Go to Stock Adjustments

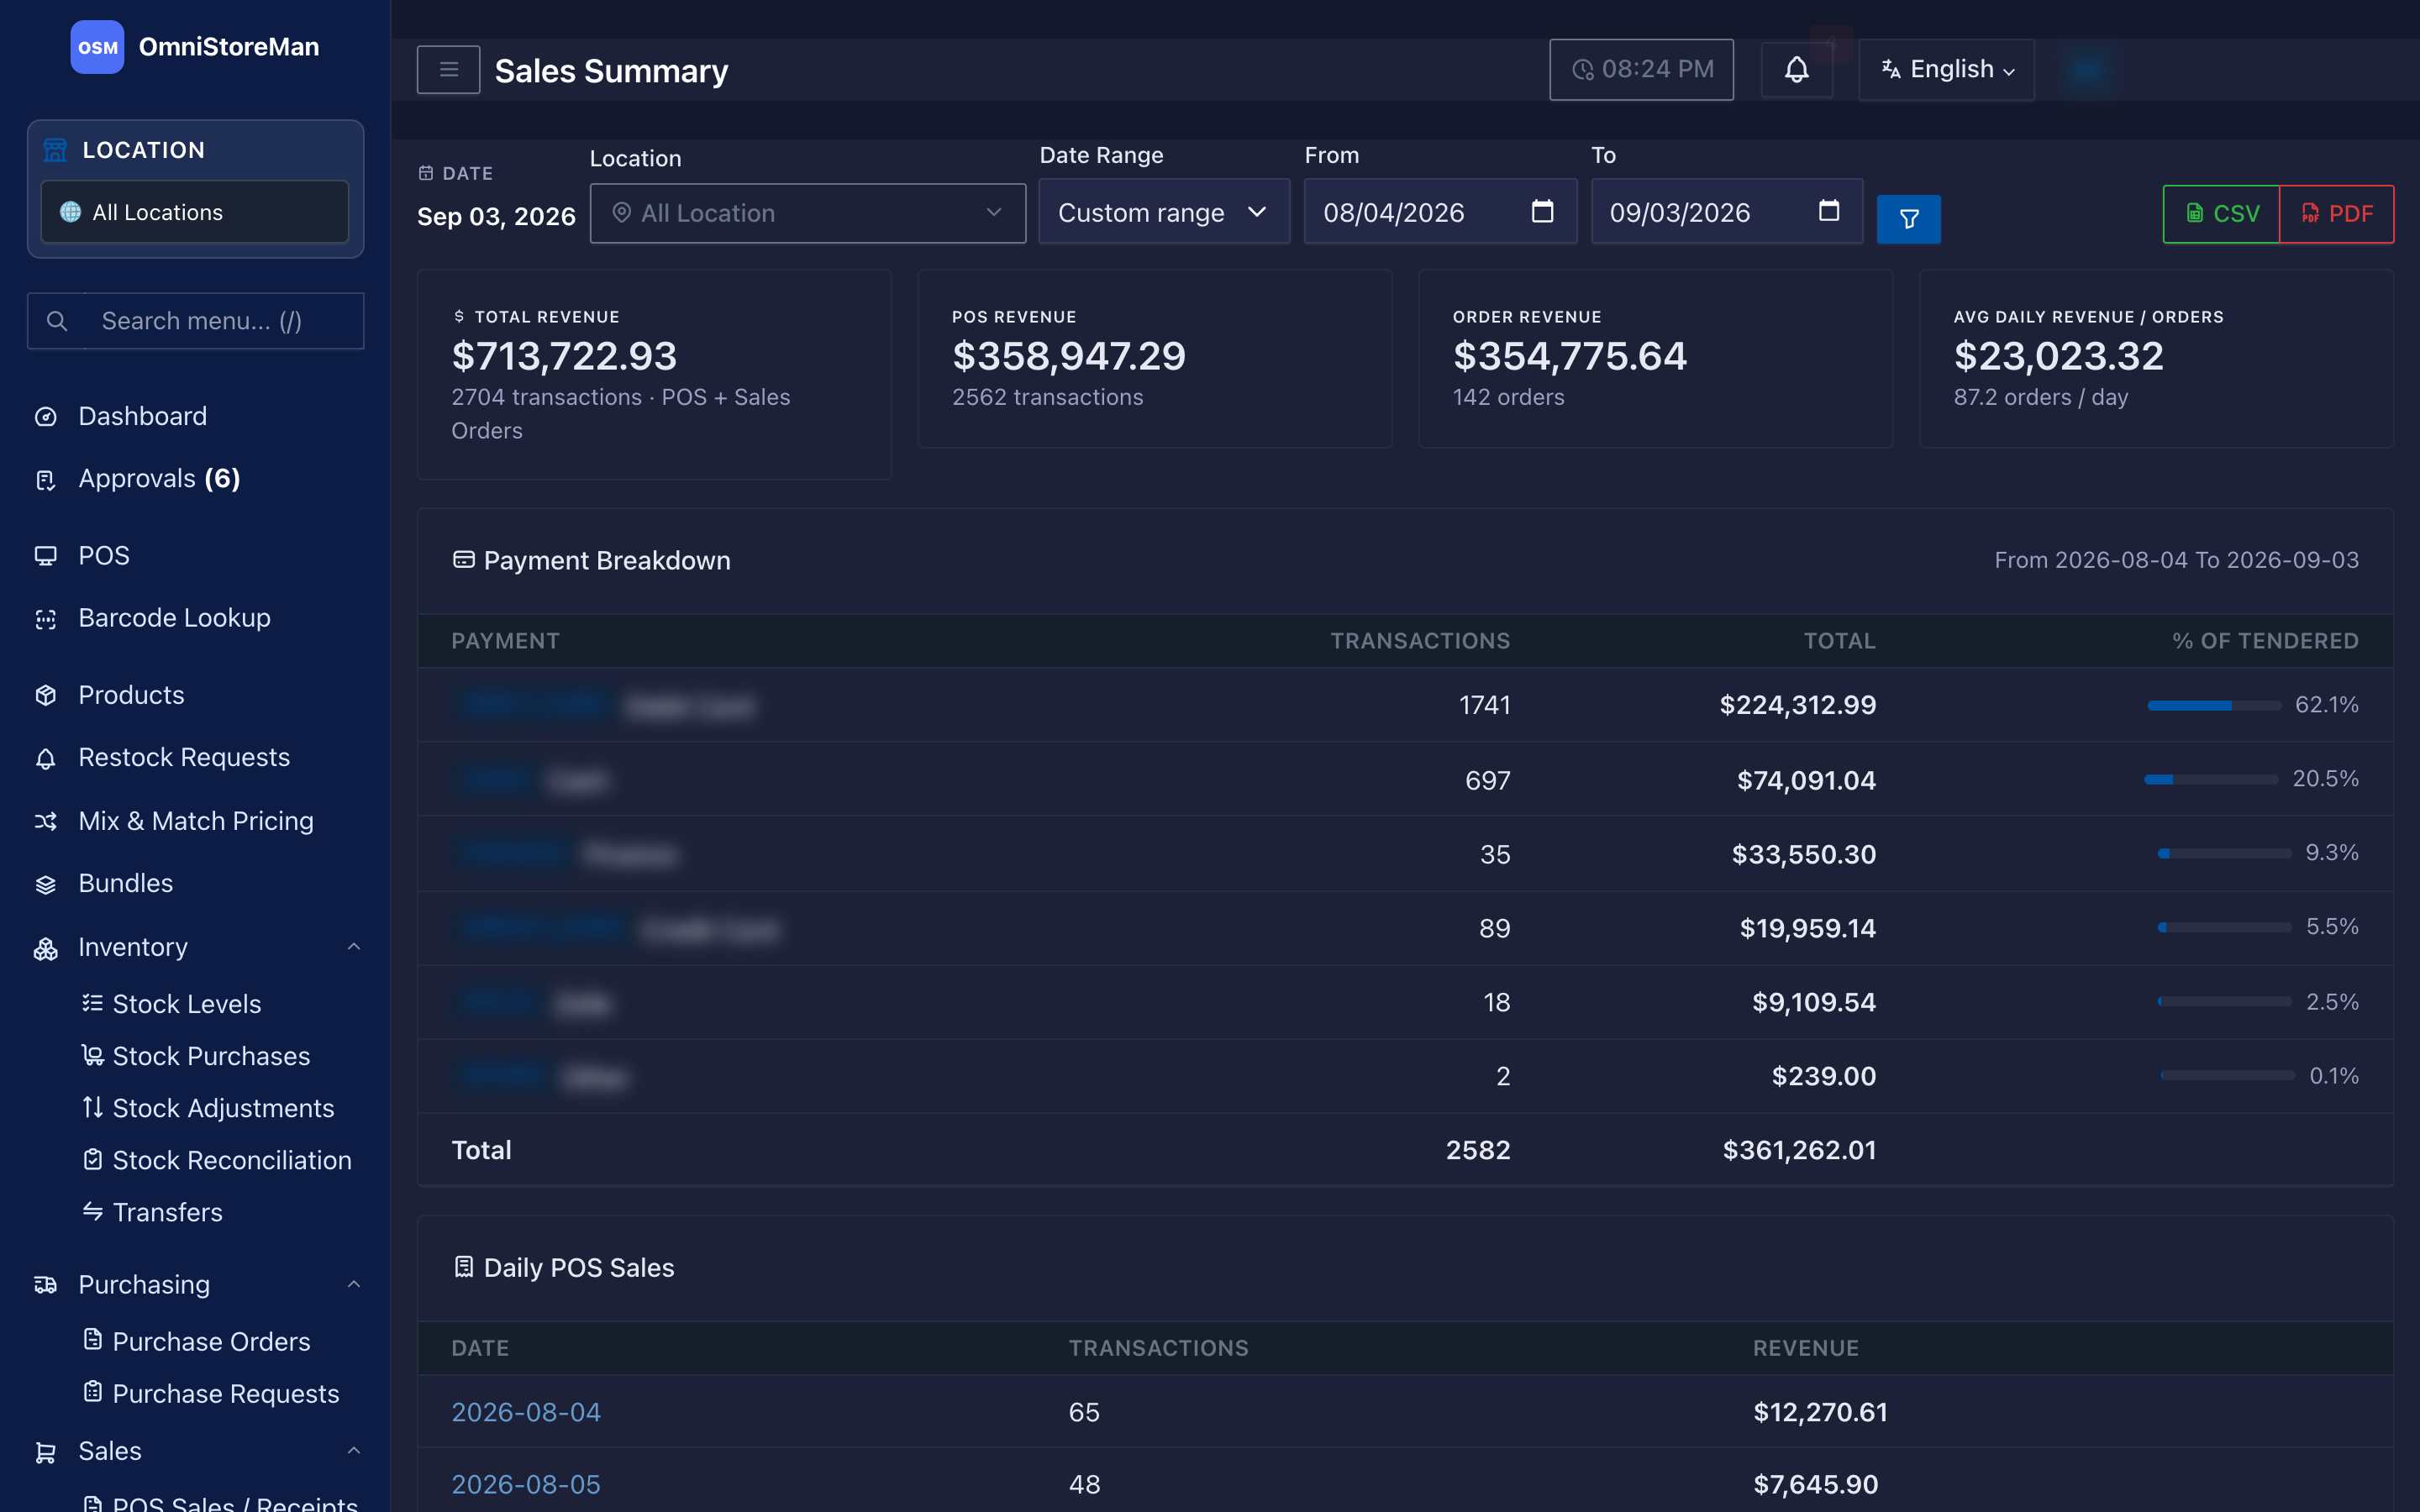pos(208,1108)
